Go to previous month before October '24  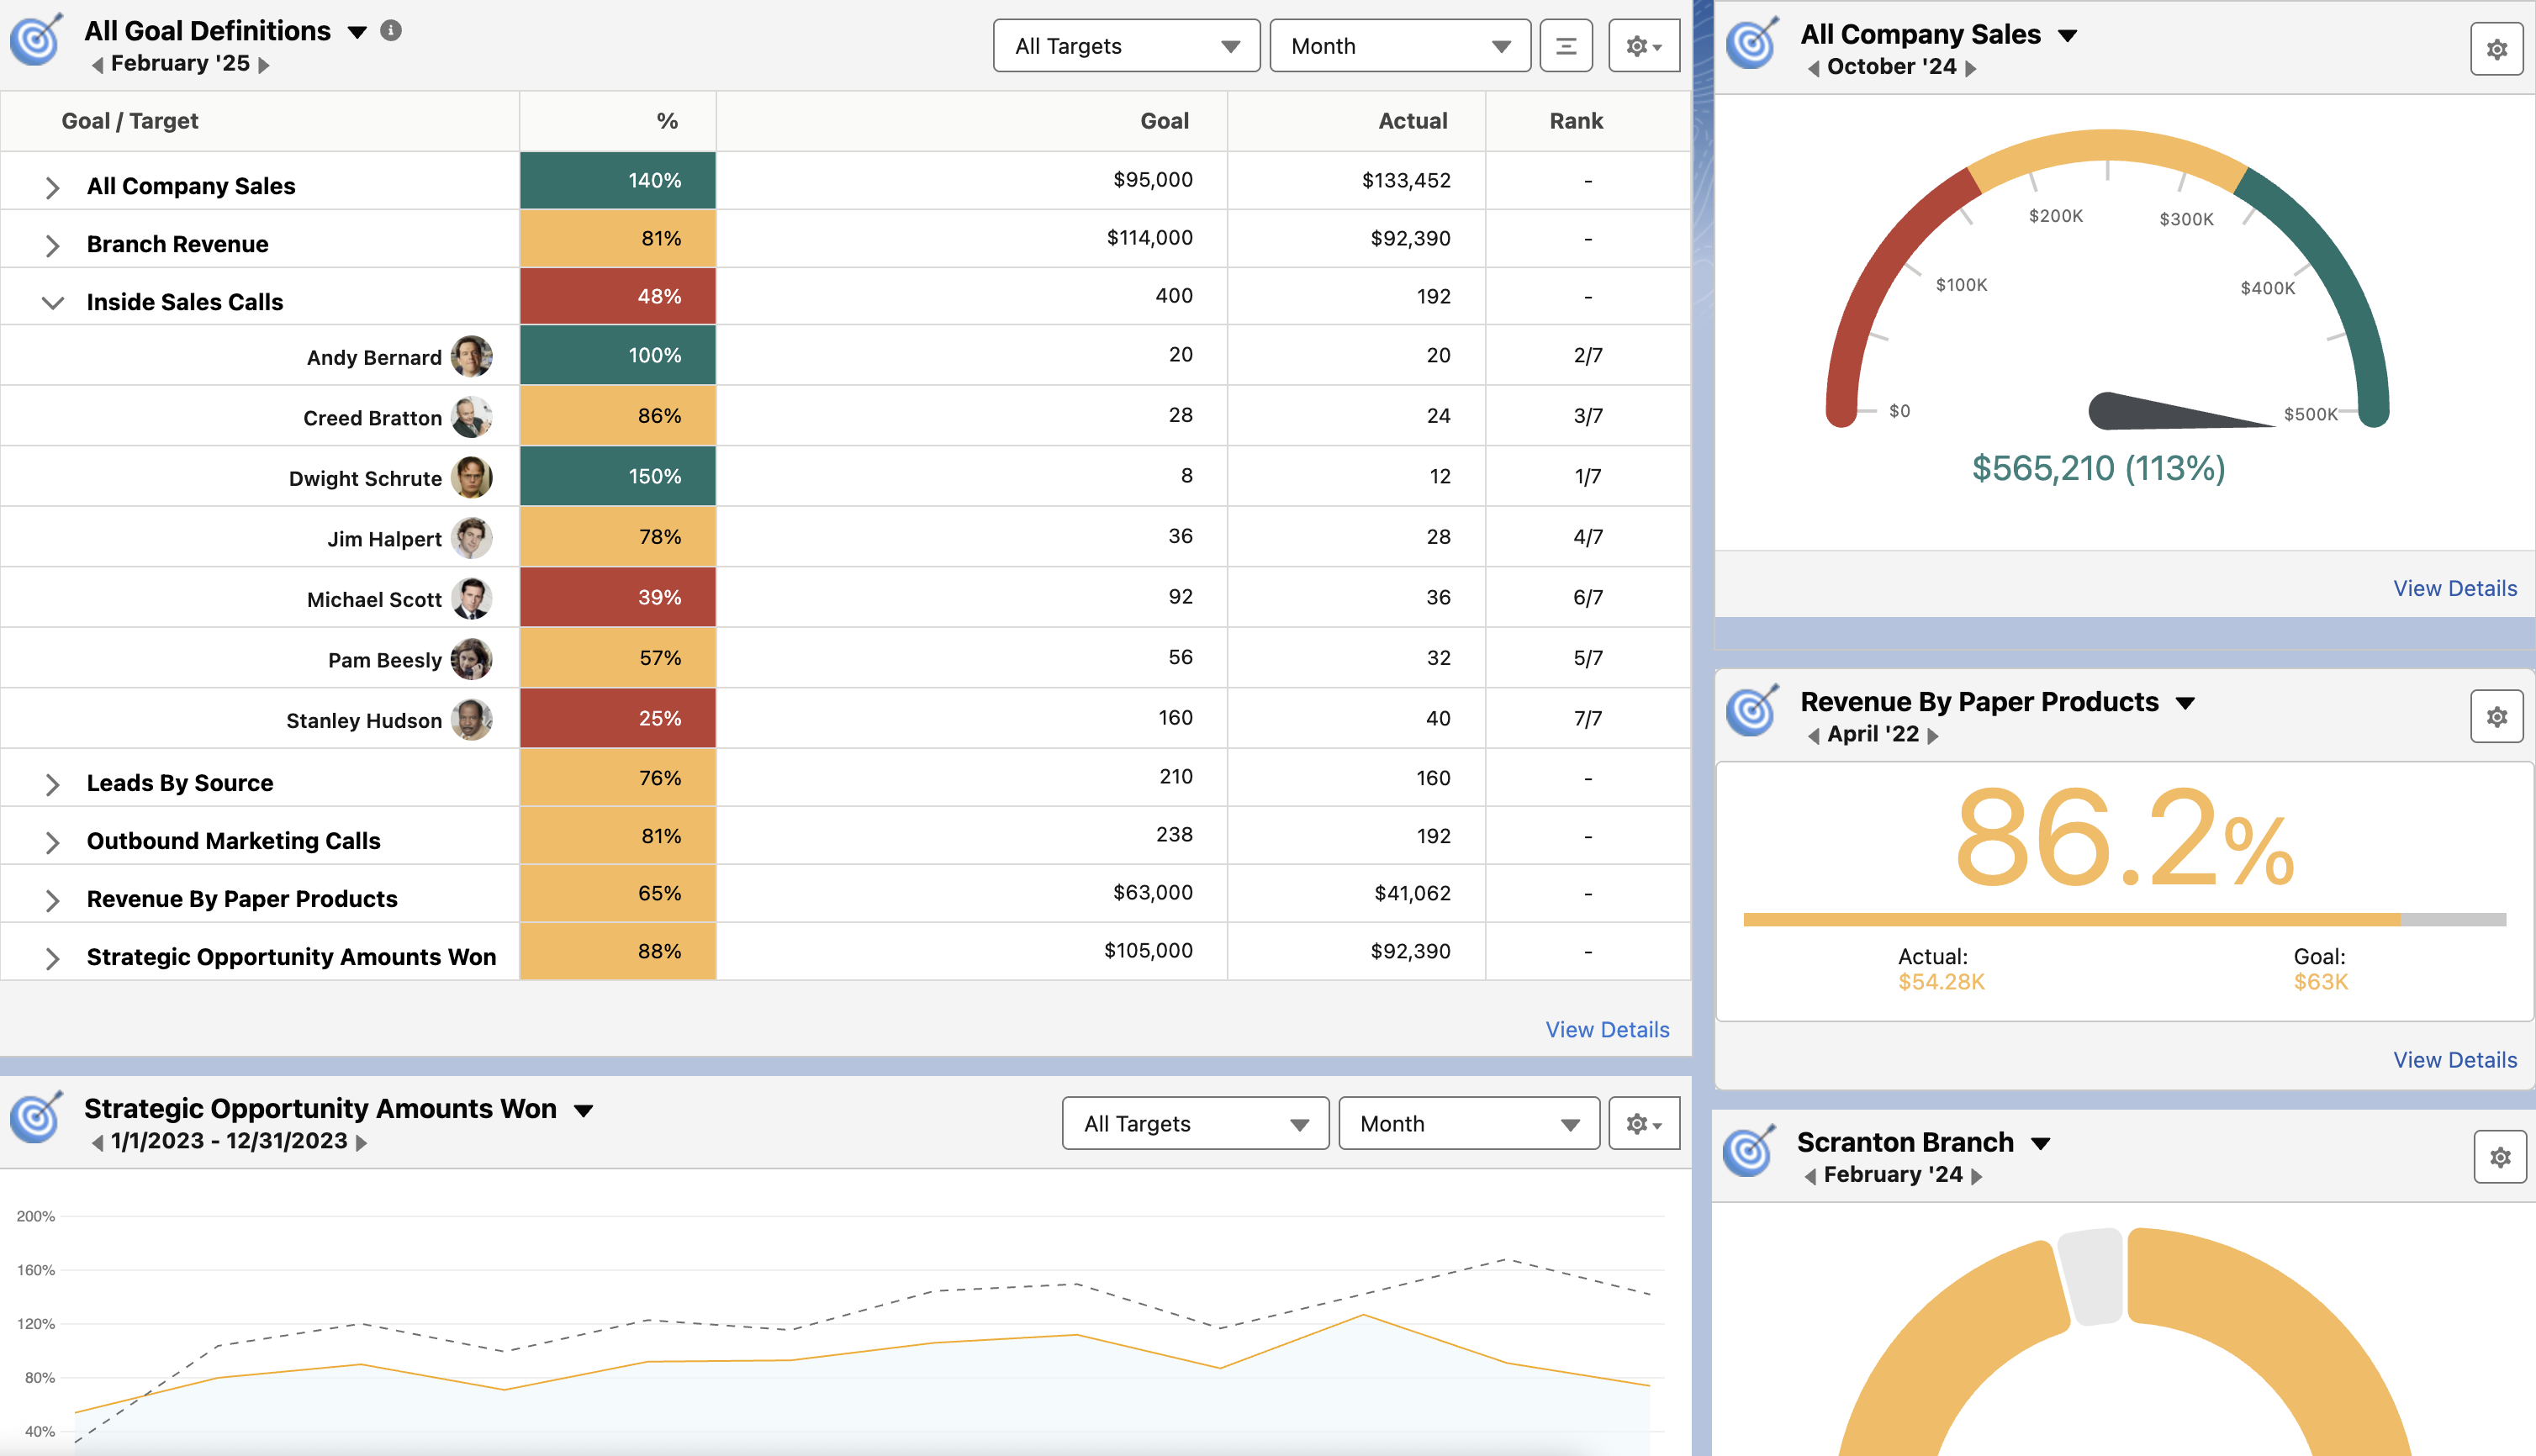point(1813,68)
